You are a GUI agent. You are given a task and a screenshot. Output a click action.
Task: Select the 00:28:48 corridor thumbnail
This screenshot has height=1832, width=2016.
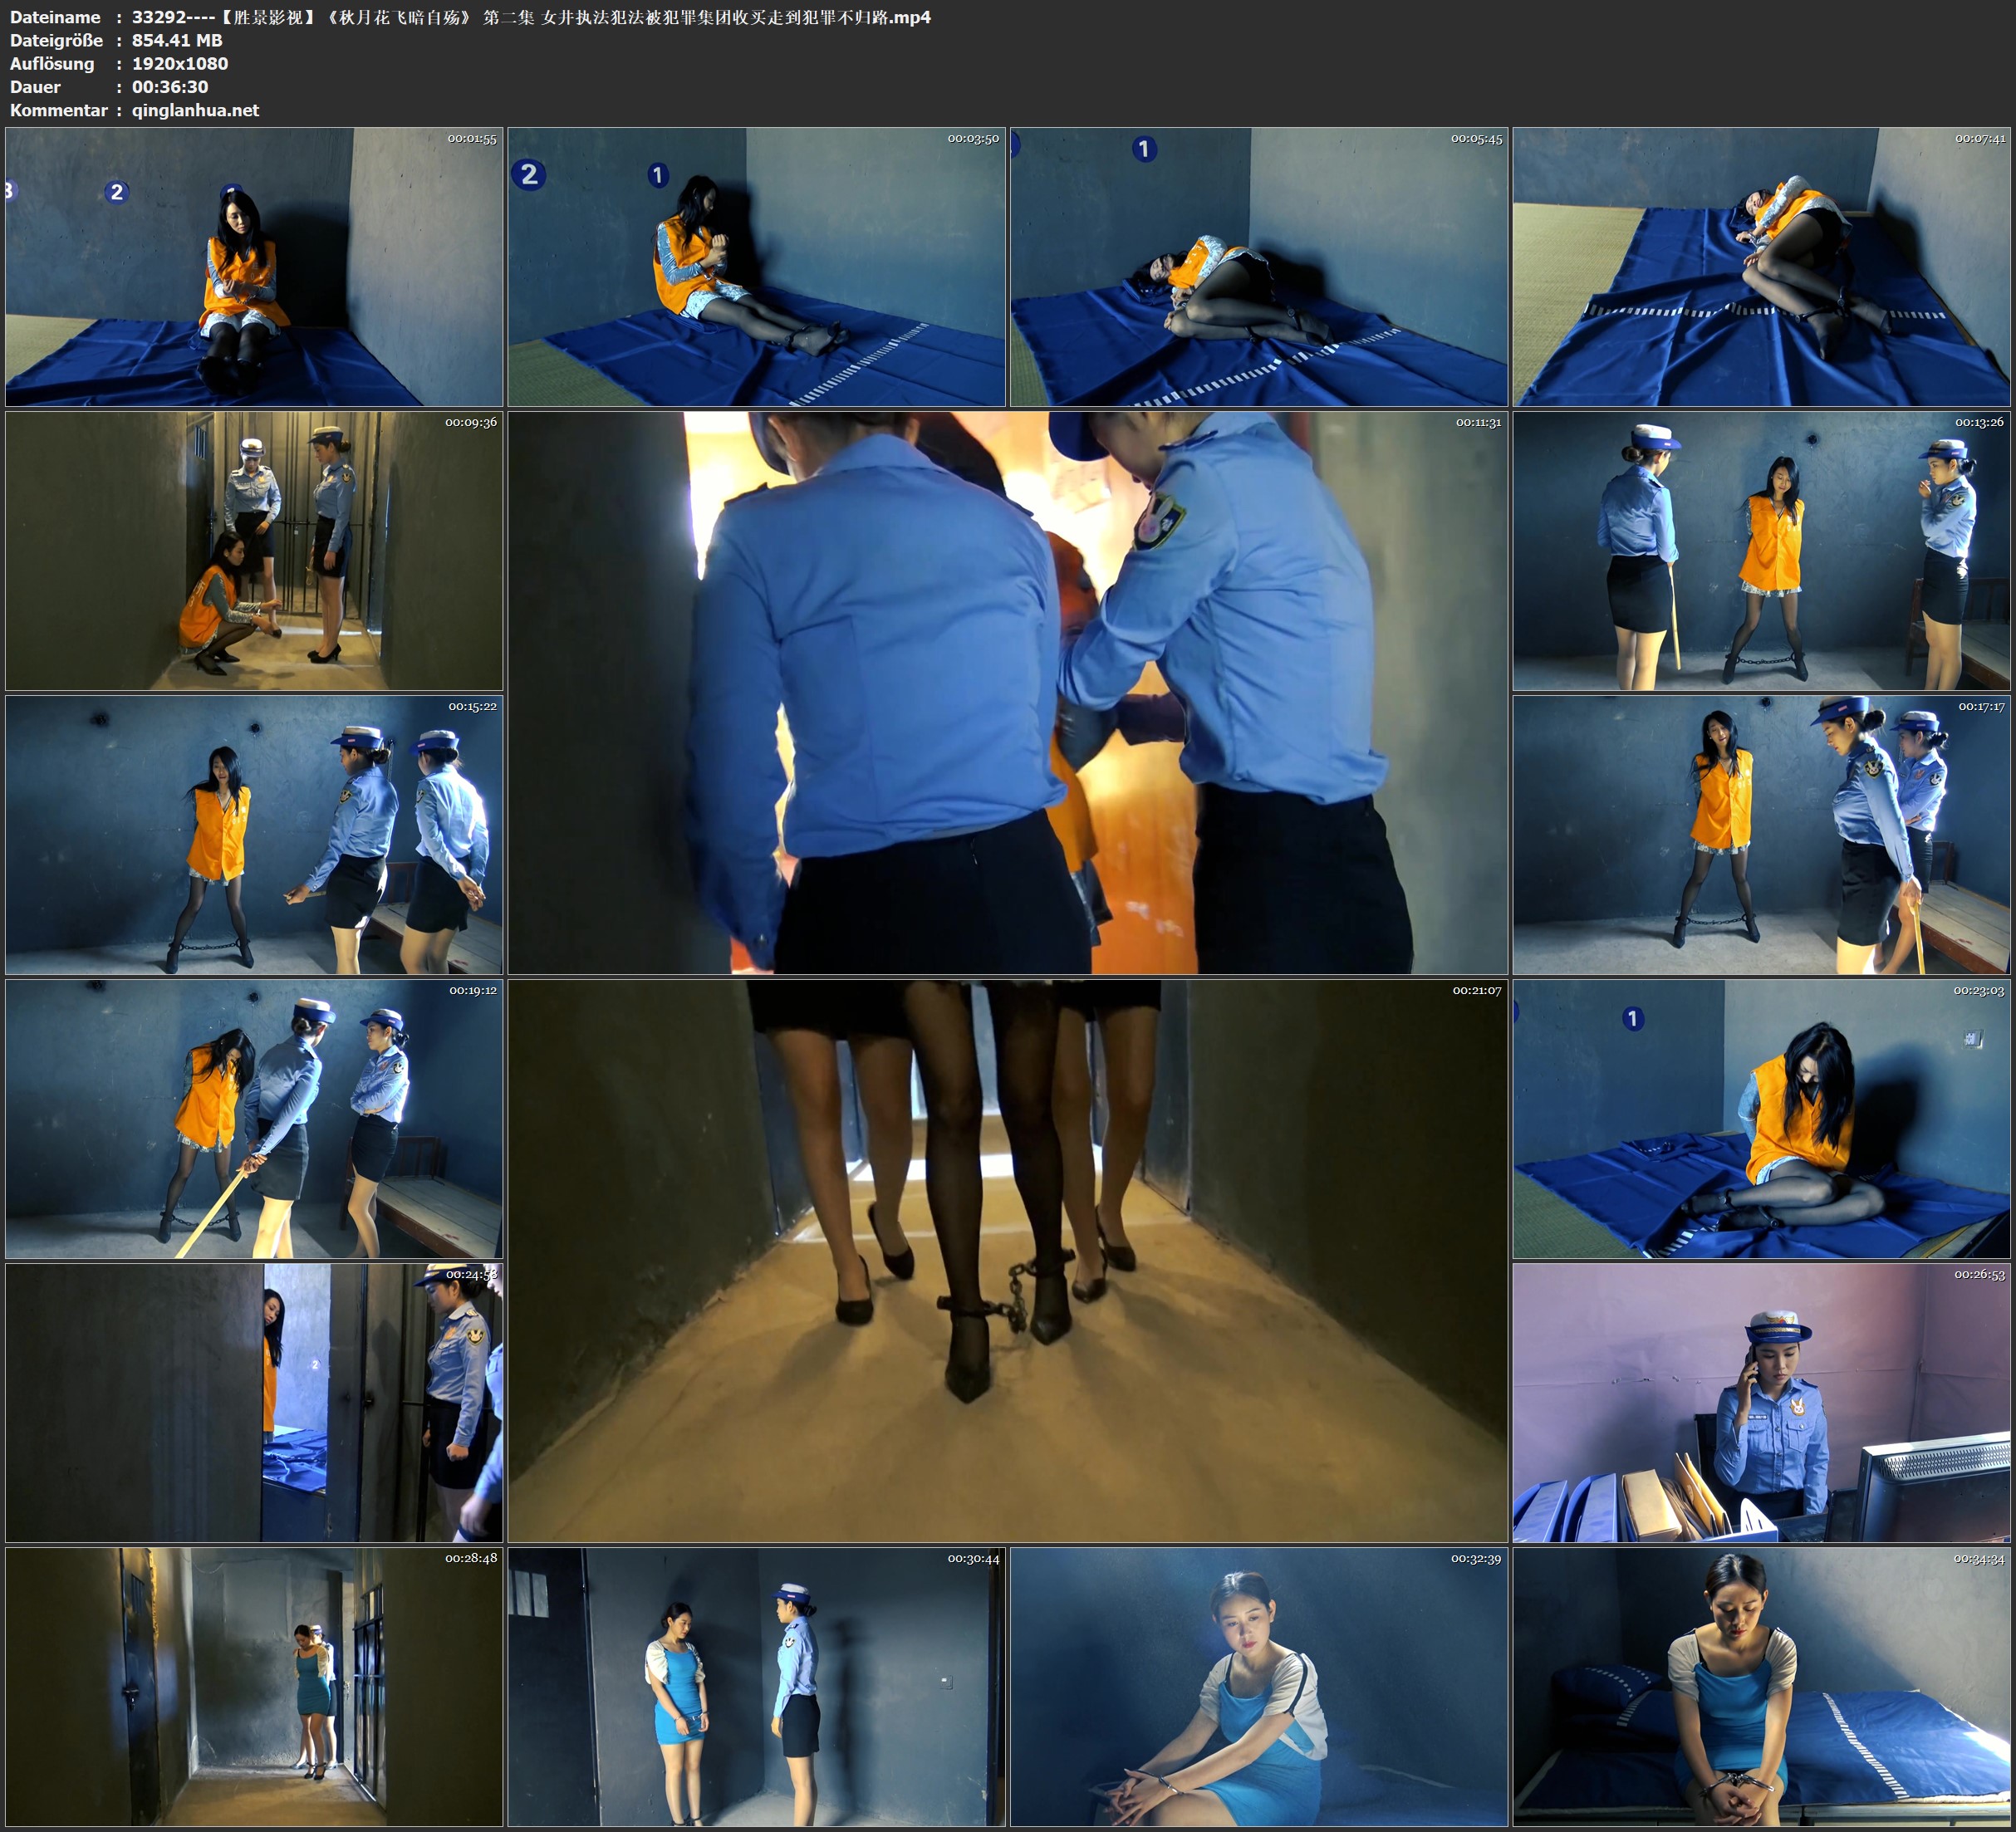pos(254,1686)
